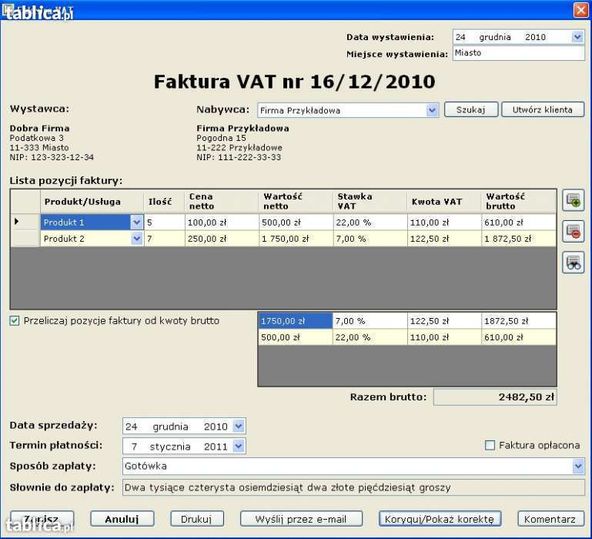
Task: Open Data wystawienia date dropdown
Action: [x=577, y=37]
